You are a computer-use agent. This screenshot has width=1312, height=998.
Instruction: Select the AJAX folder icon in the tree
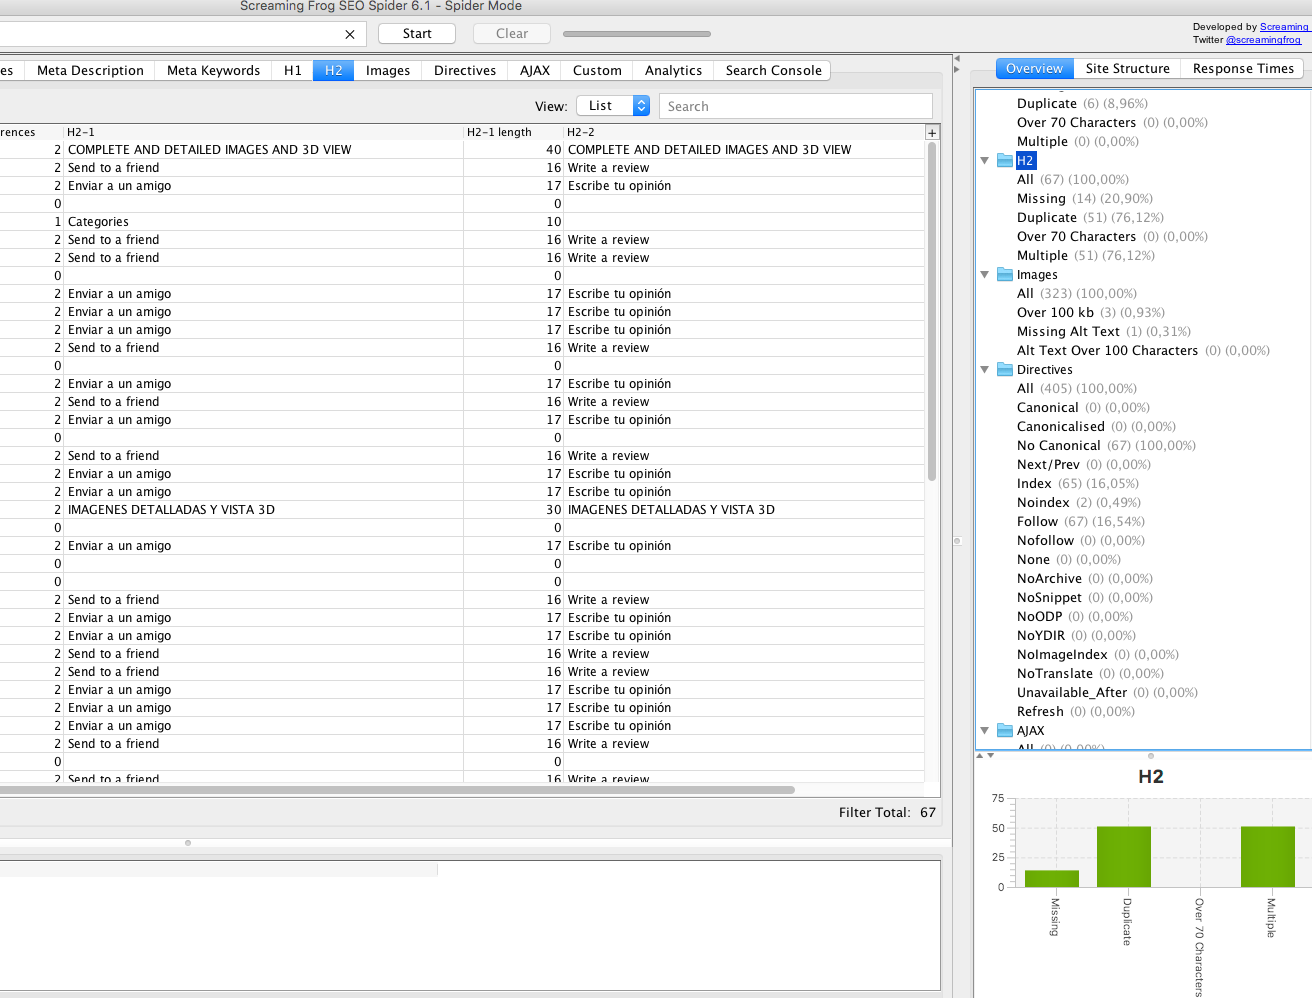pos(1005,731)
